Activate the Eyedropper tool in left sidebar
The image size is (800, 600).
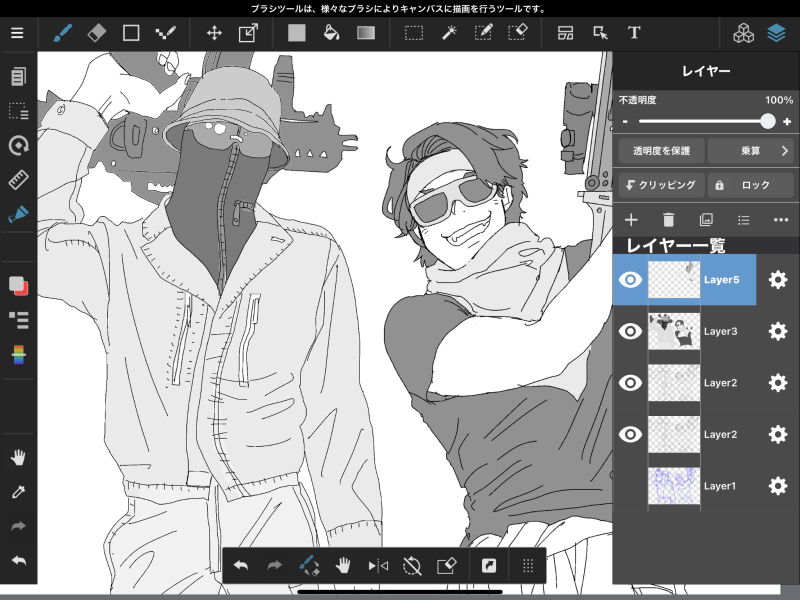[18, 491]
